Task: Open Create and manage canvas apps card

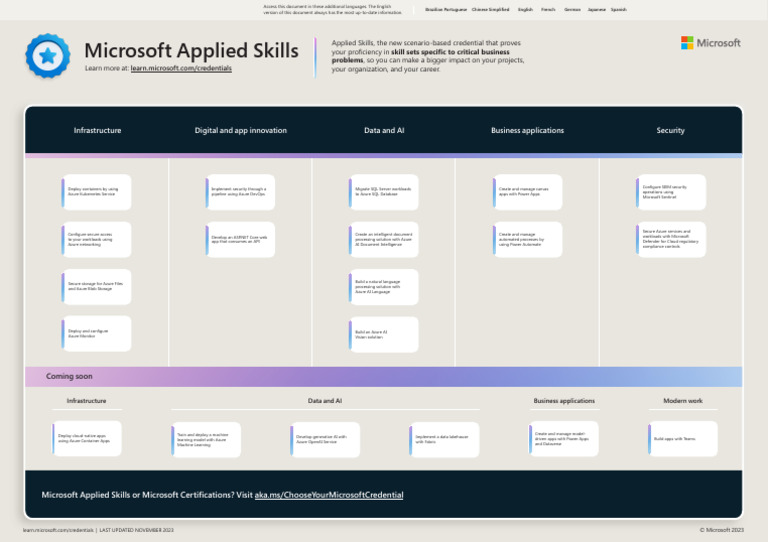Action: tap(528, 192)
